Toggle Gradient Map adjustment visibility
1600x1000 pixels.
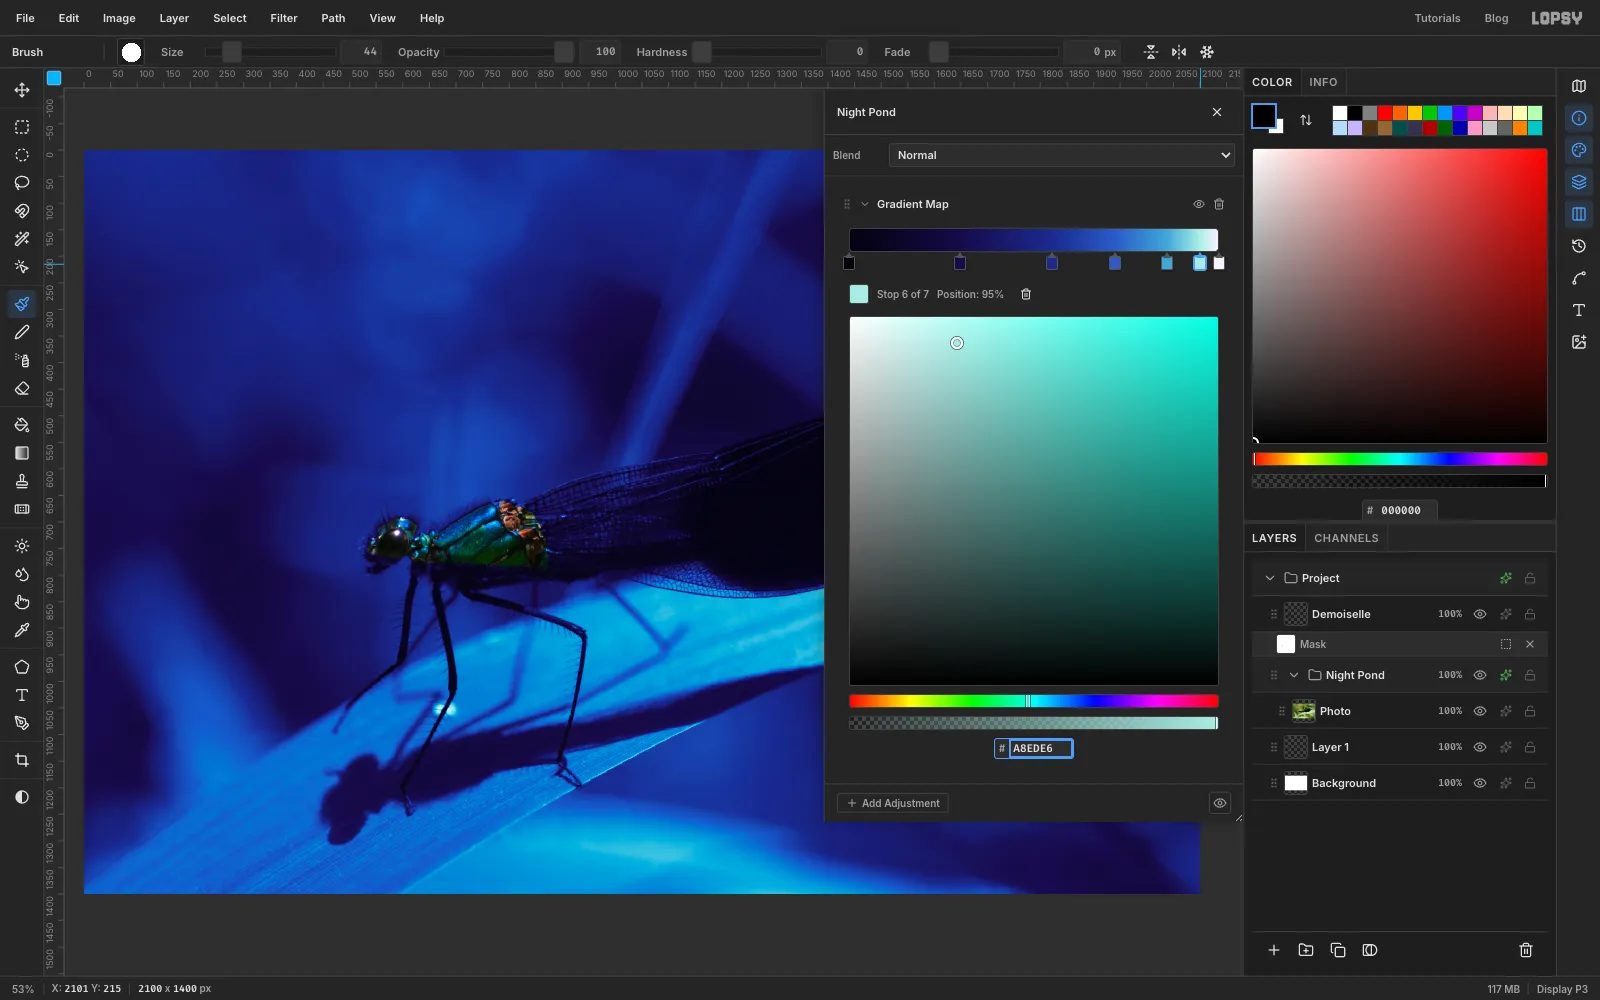tap(1198, 204)
